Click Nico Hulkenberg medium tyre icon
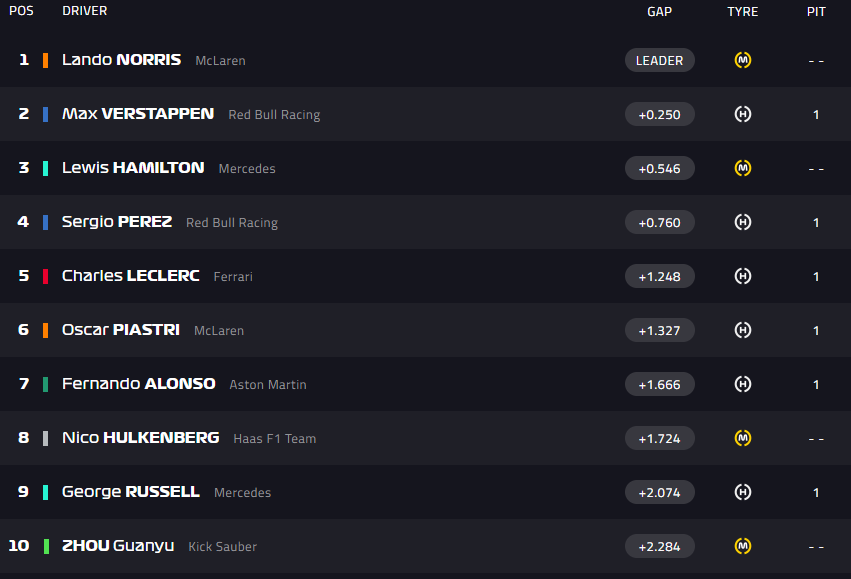The width and height of the screenshot is (851, 579). [742, 438]
